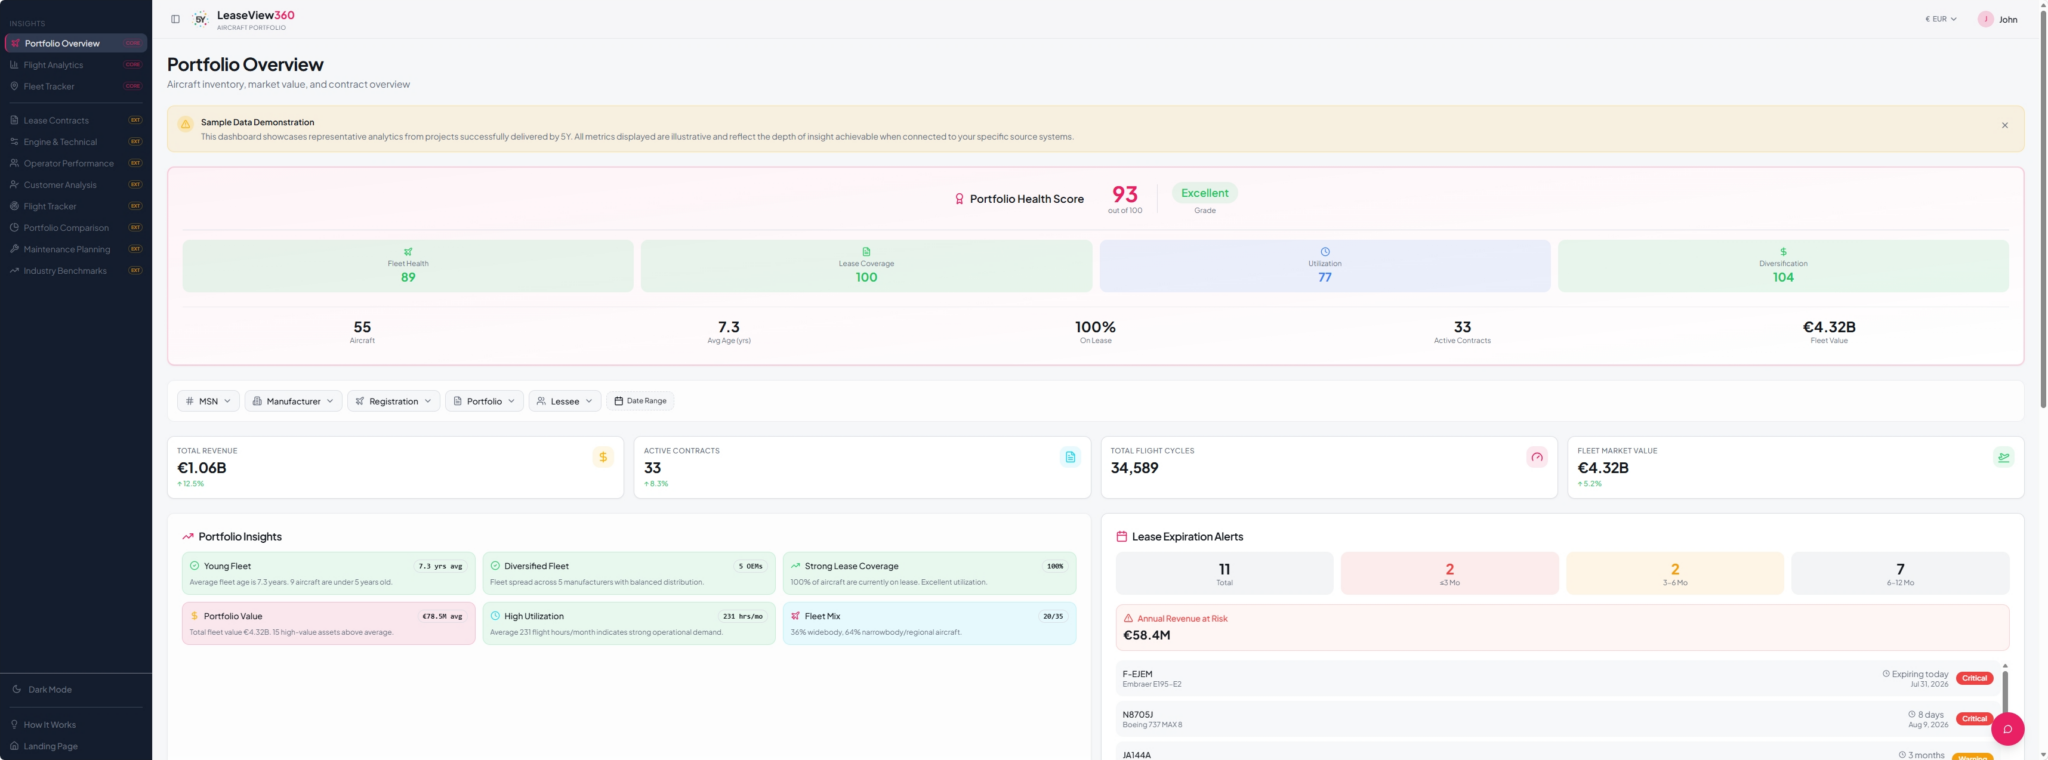
Task: Expand the MSN filter dropdown
Action: pyautogui.click(x=208, y=401)
